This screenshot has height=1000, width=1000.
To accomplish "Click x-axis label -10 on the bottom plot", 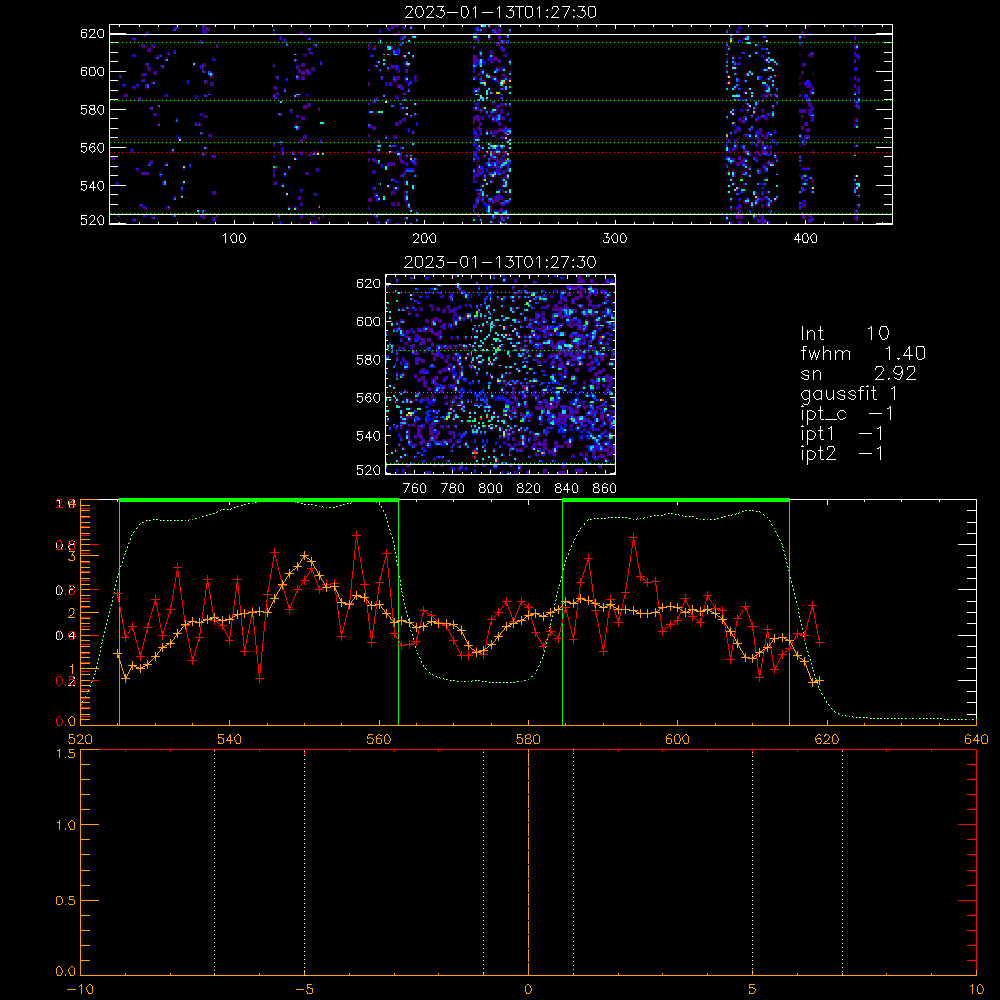I will 80,990.
